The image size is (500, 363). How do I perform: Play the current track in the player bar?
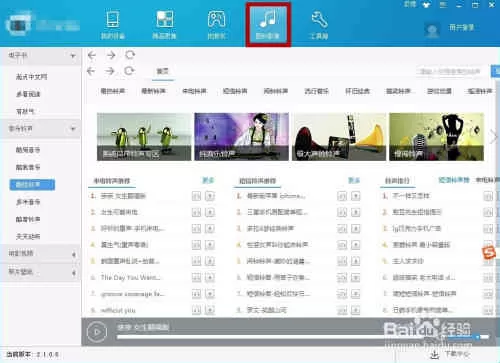coord(97,332)
